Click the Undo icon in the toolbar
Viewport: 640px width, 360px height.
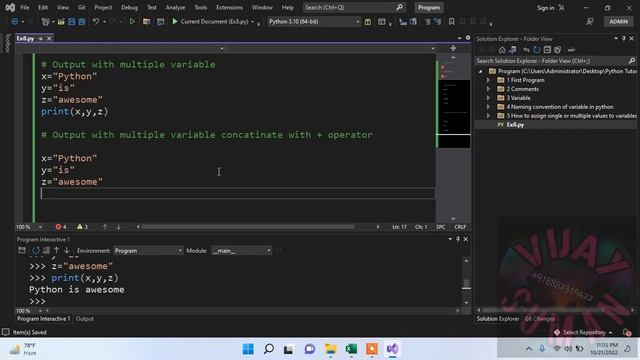(x=96, y=22)
